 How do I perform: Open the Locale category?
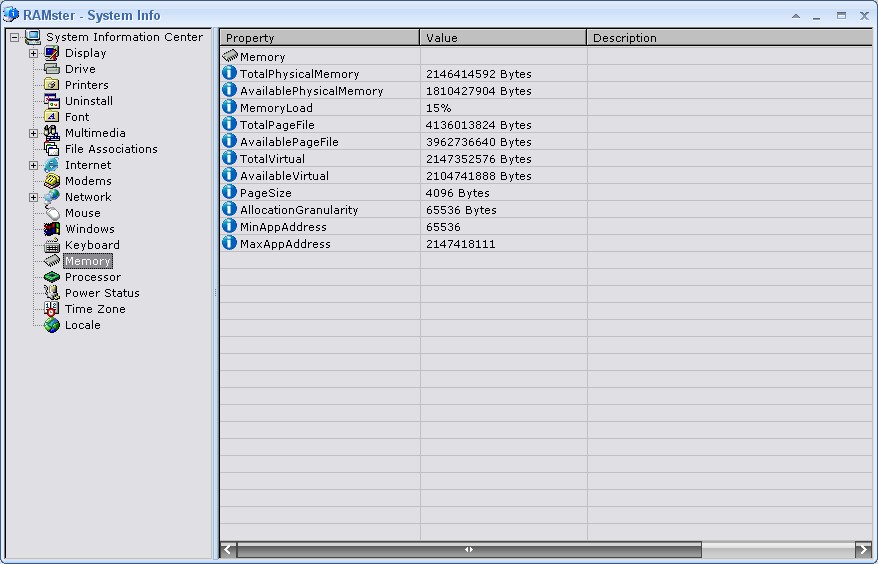(x=82, y=325)
